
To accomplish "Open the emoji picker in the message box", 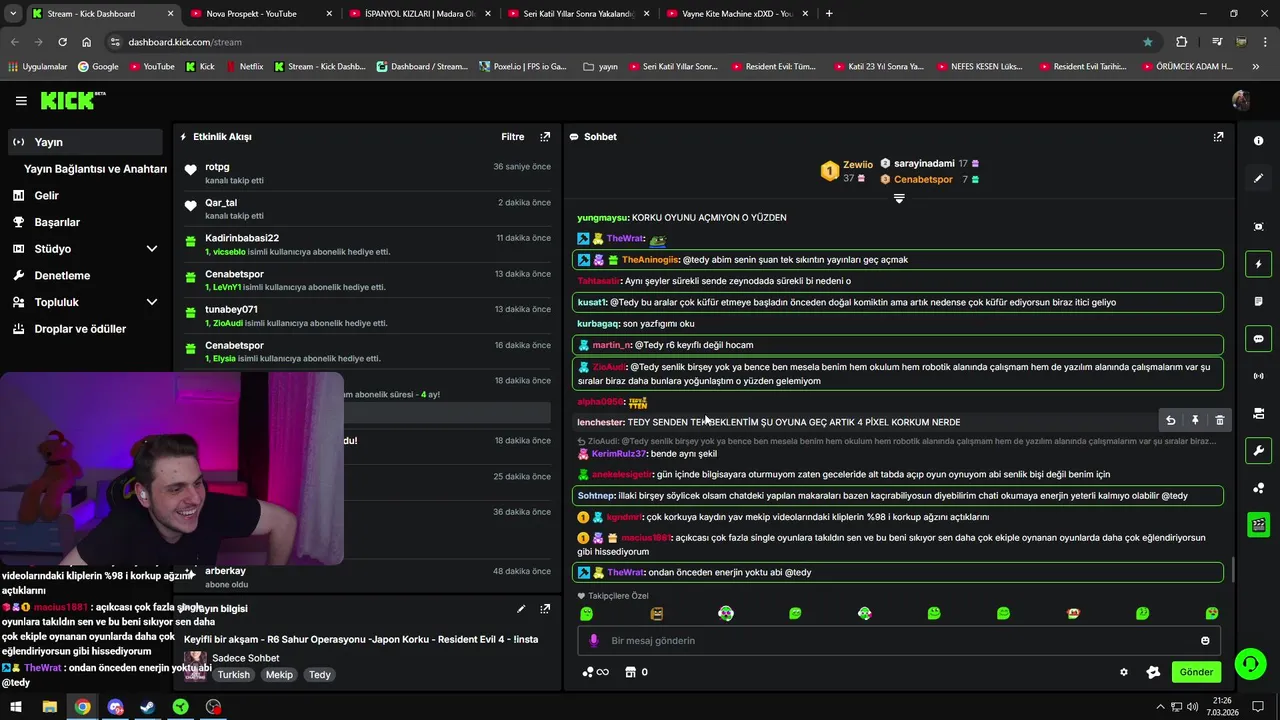I will pos(1205,641).
